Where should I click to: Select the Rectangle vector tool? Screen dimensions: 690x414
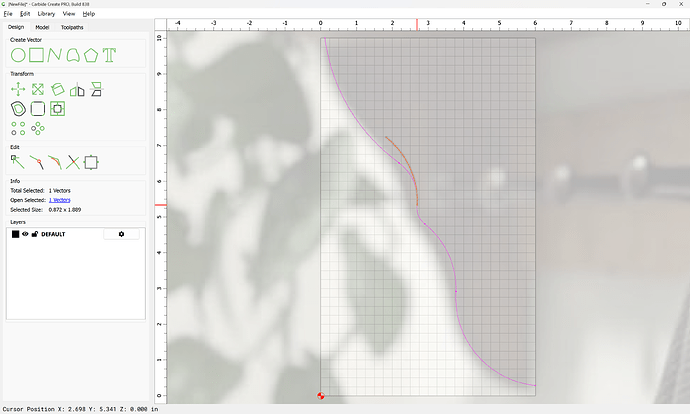pos(36,54)
